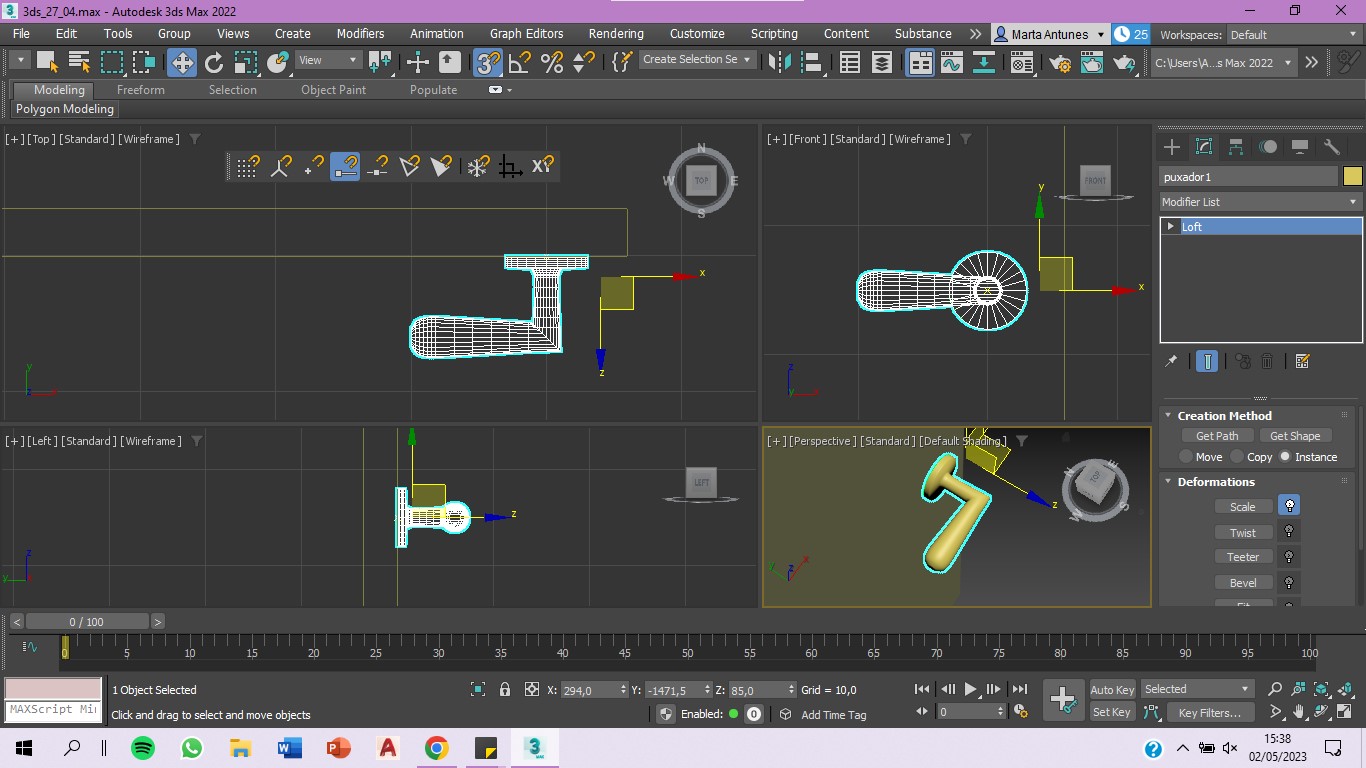Viewport: 1366px width, 768px height.
Task: Click the Configure Modifier Sets icon
Action: click(x=1303, y=362)
